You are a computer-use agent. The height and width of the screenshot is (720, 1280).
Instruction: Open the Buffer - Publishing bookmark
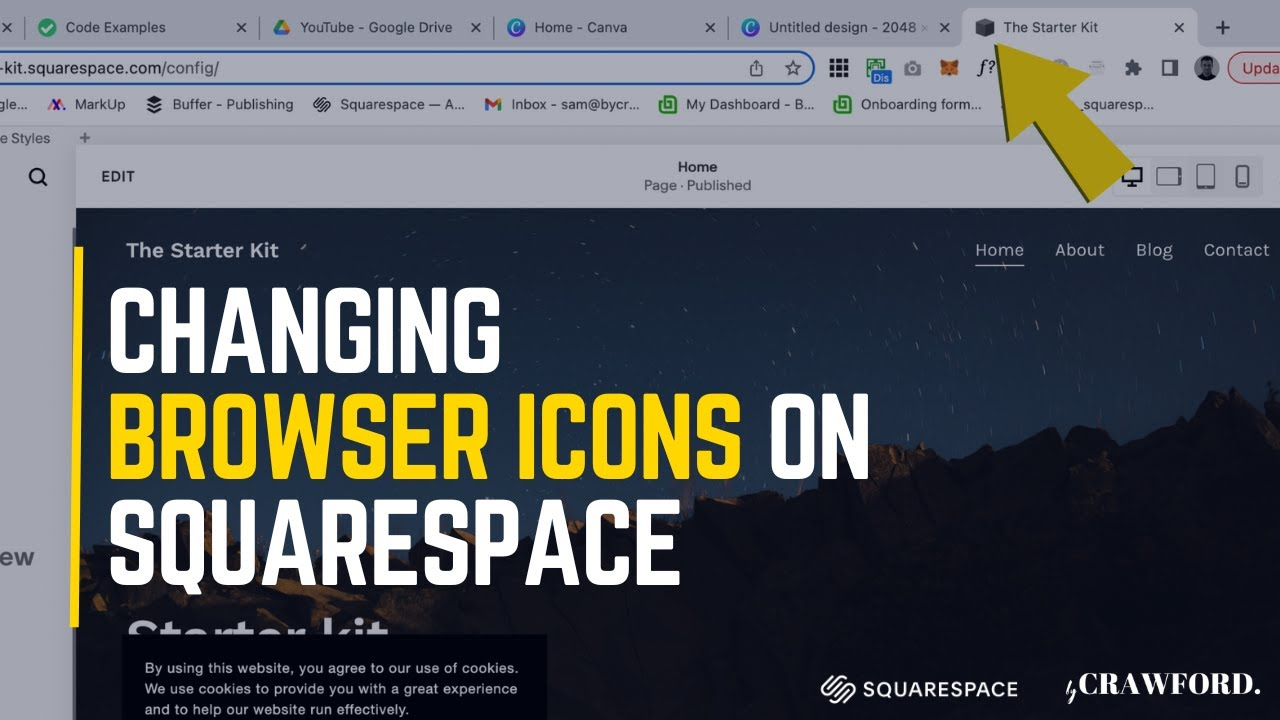click(x=220, y=104)
